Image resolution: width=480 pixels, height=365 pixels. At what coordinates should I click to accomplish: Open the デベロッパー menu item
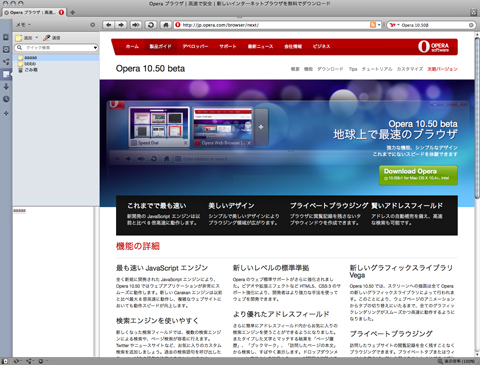click(195, 47)
